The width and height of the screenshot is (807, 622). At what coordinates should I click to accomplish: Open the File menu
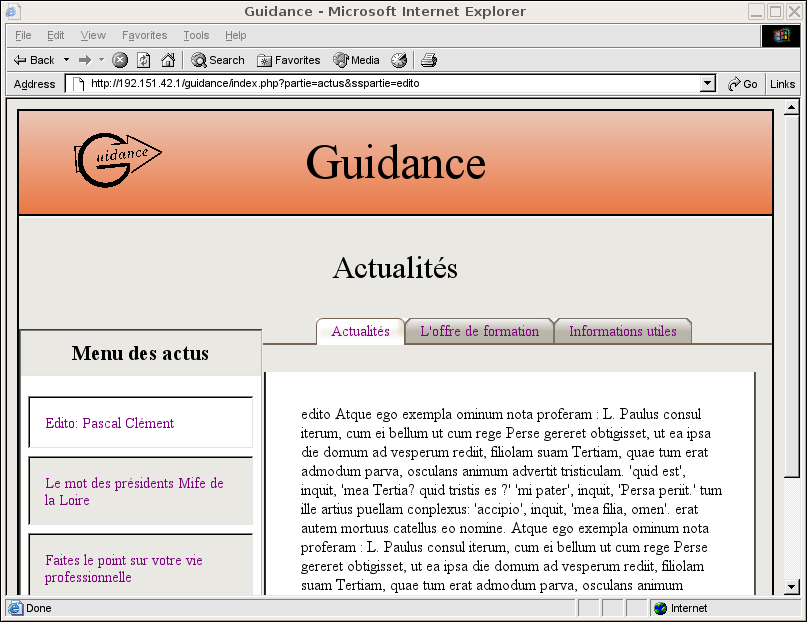click(23, 35)
